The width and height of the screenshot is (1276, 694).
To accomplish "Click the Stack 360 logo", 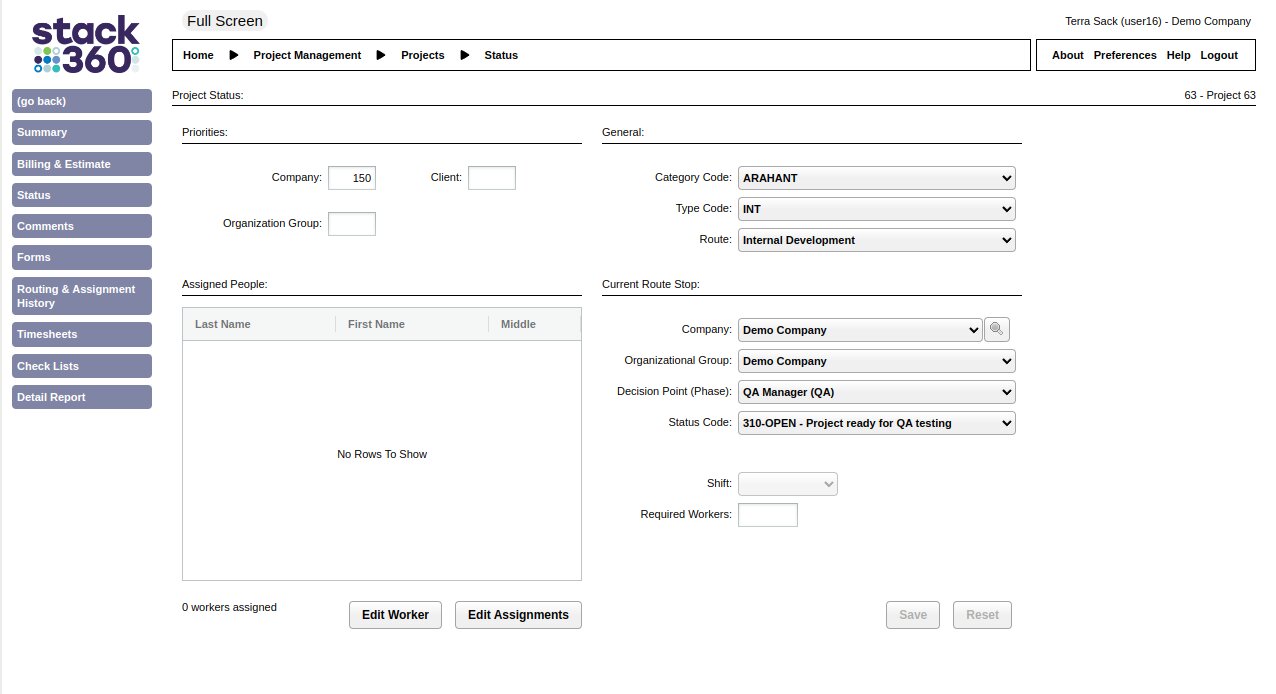I will tap(85, 45).
